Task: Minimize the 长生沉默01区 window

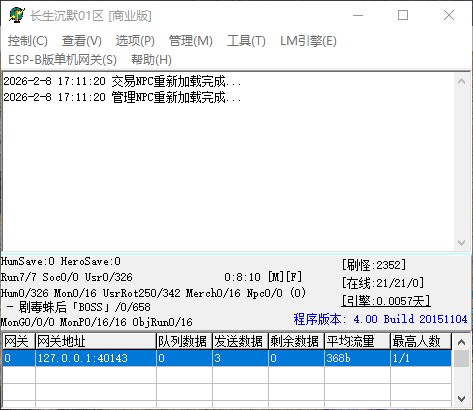Action: [x=358, y=15]
